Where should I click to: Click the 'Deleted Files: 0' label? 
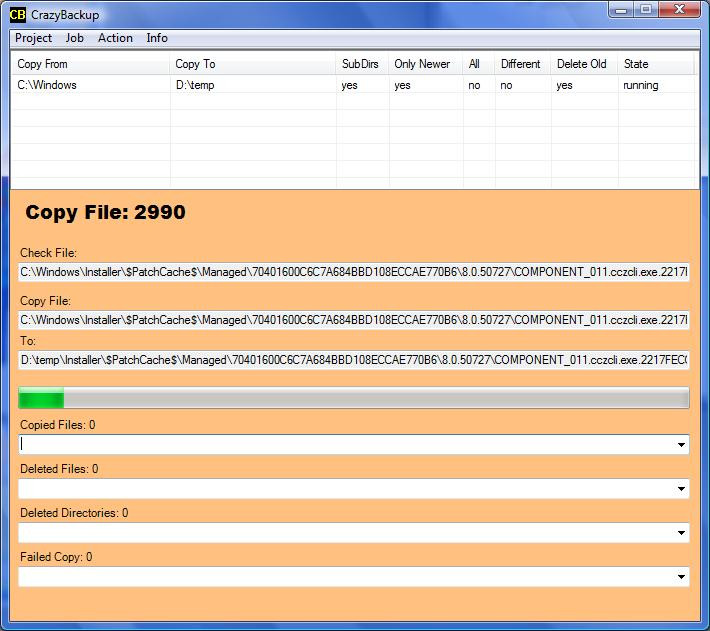[59, 468]
